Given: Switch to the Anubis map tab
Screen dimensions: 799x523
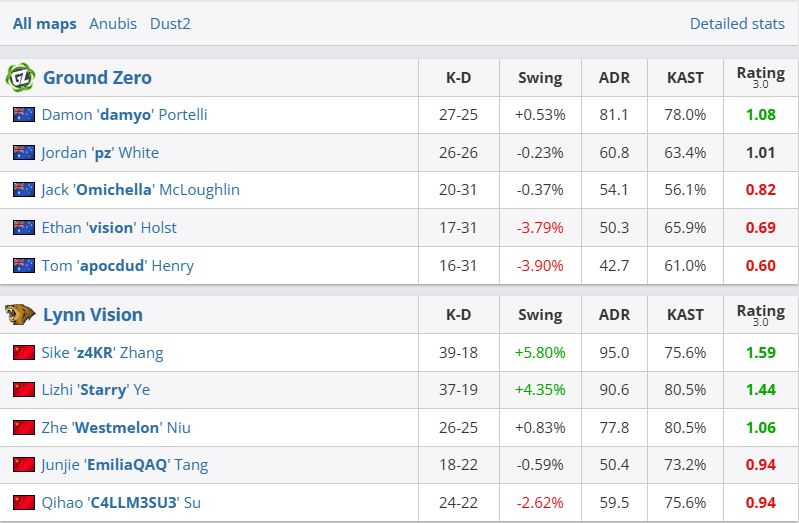Looking at the screenshot, I should click(x=113, y=23).
